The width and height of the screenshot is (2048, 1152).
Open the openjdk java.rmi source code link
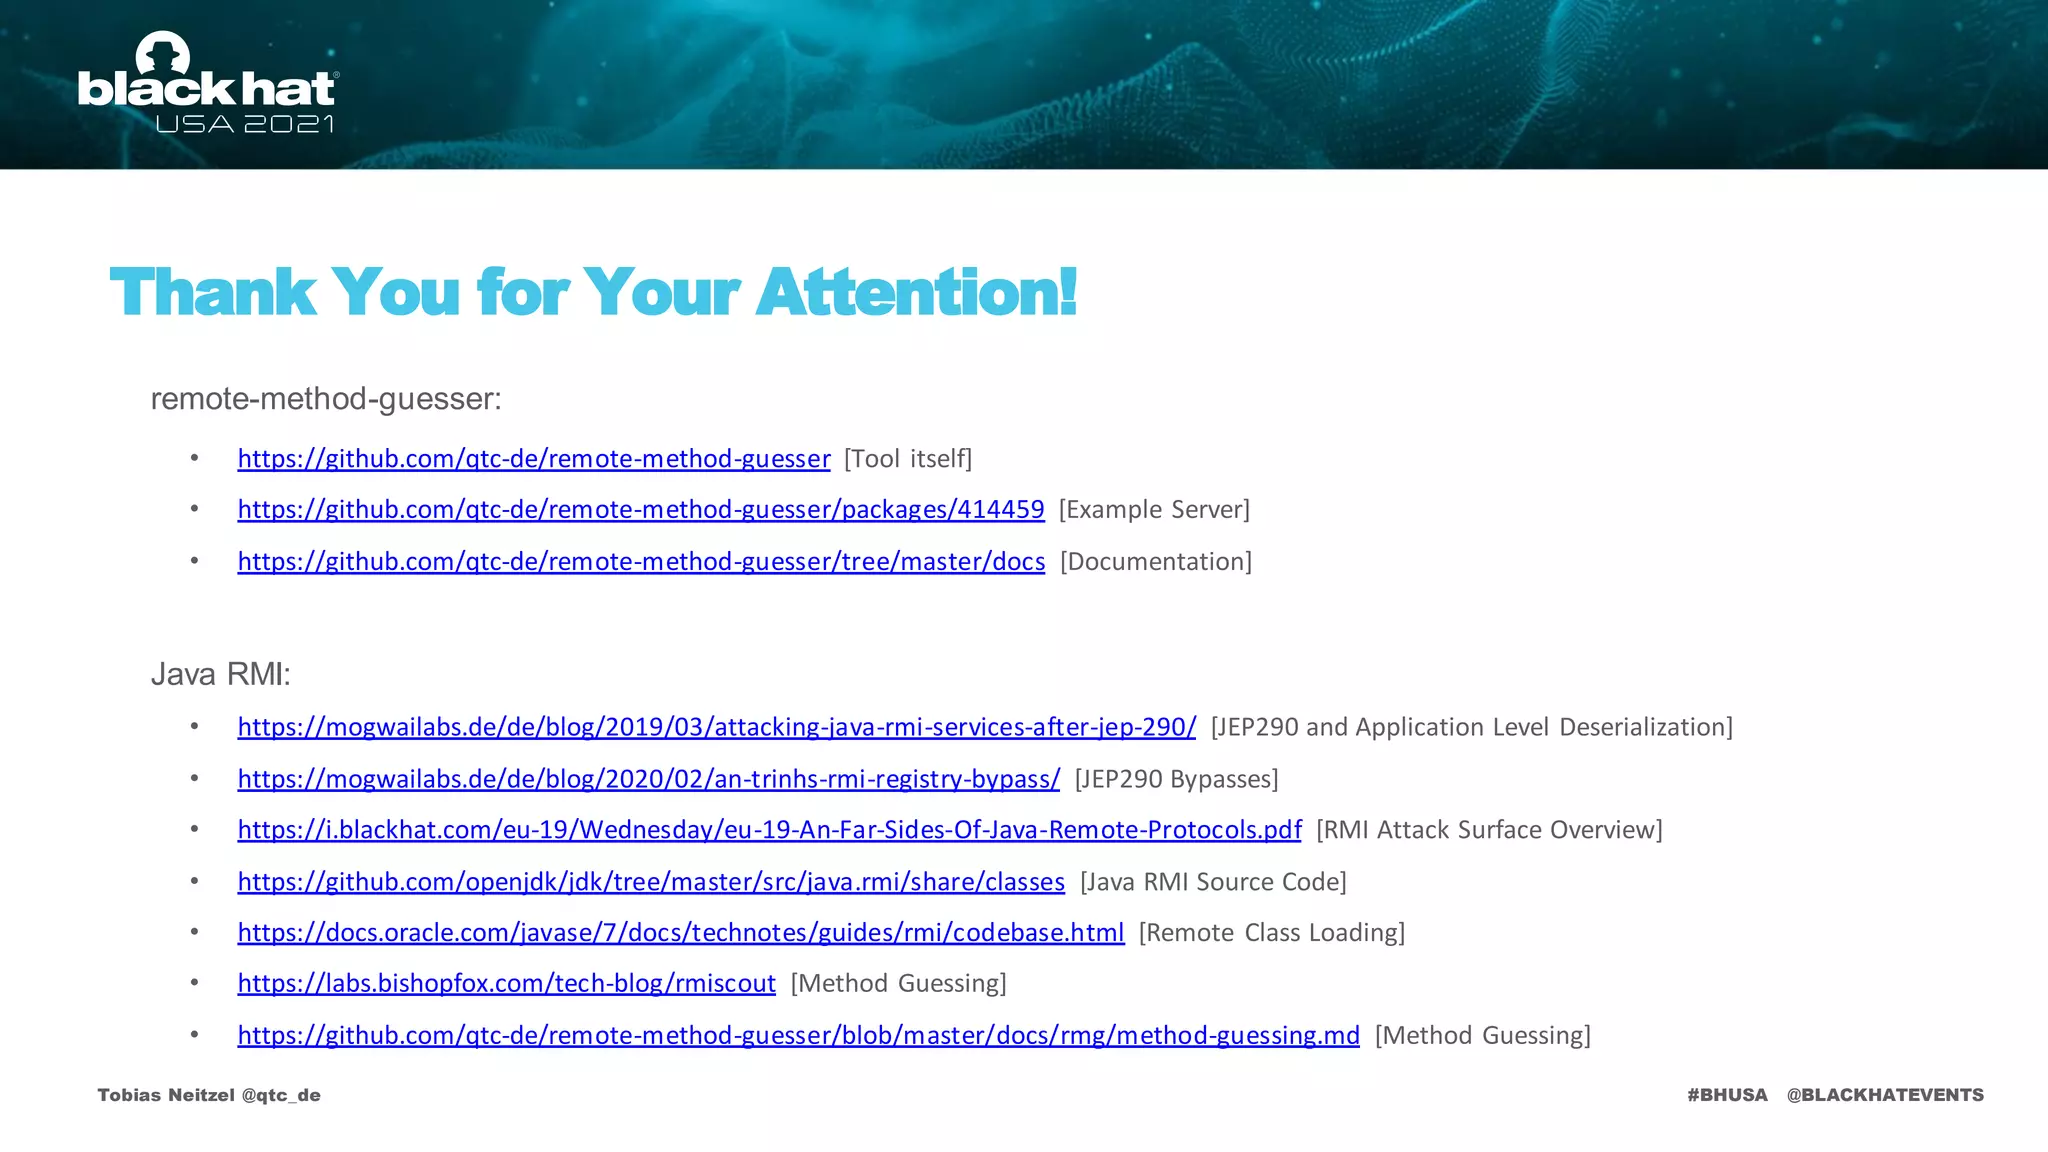(x=651, y=882)
